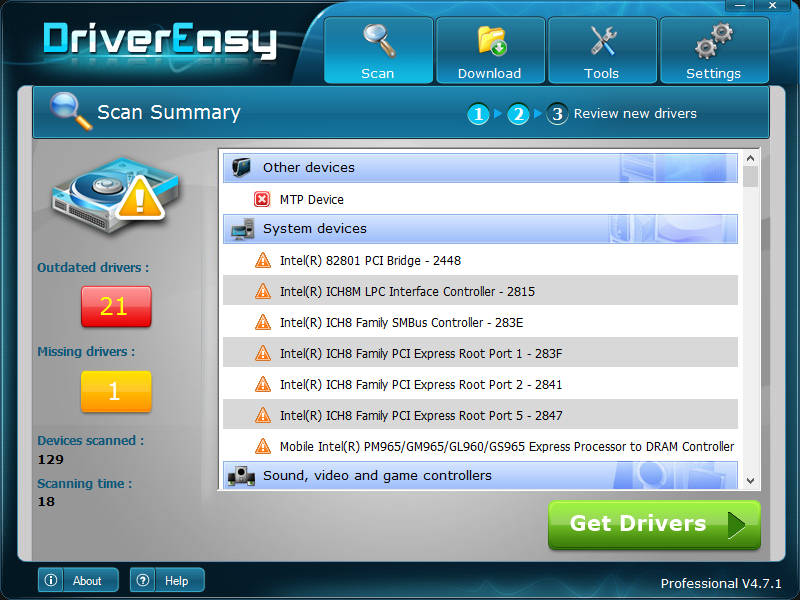Click the device list scrollbar thumb
Image resolution: width=800 pixels, height=600 pixels.
click(750, 177)
